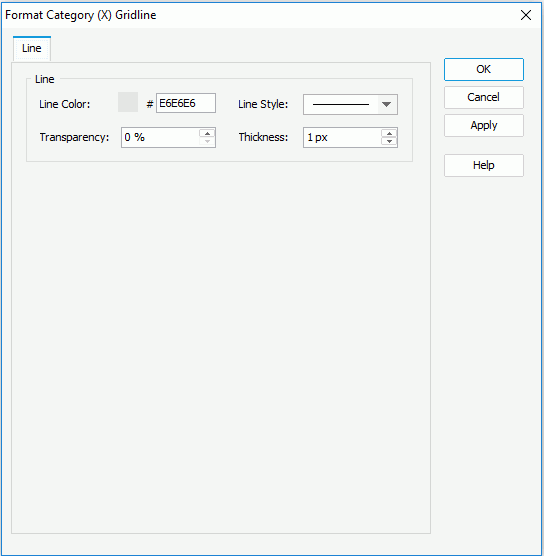The height and width of the screenshot is (556, 544).
Task: Apply the gridline settings
Action: point(484,125)
